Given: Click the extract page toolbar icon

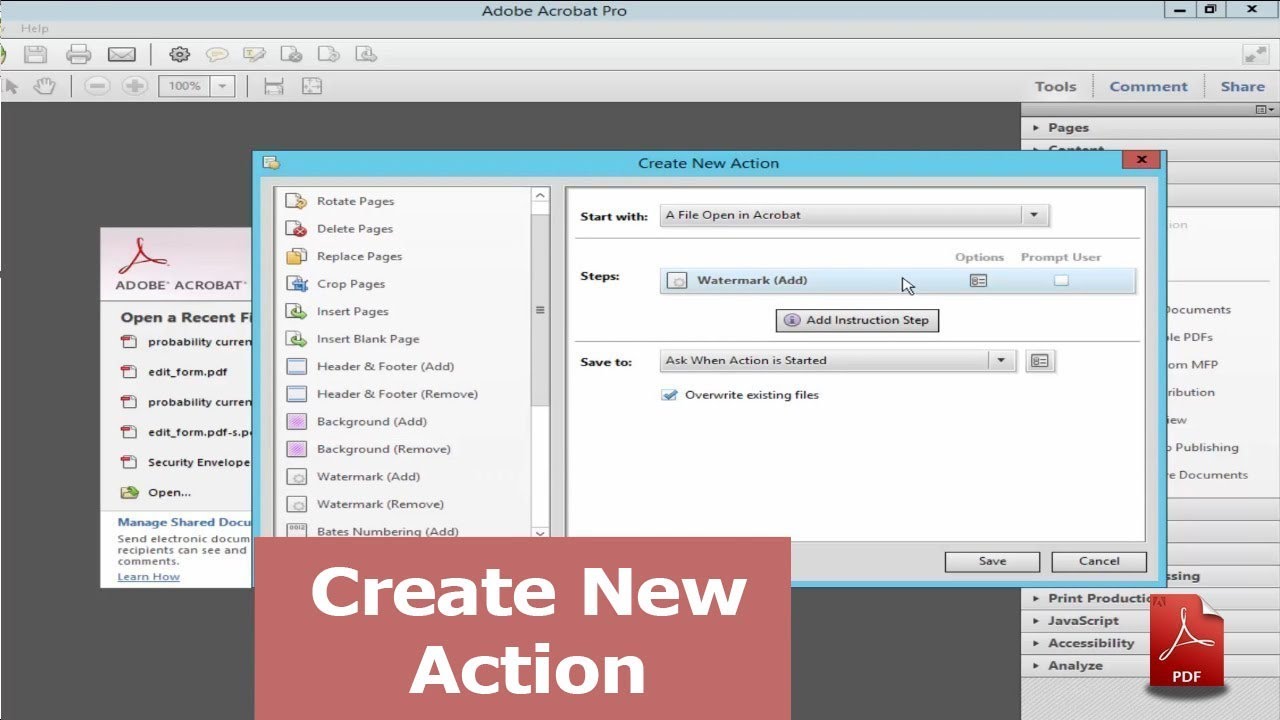Looking at the screenshot, I should (x=366, y=55).
